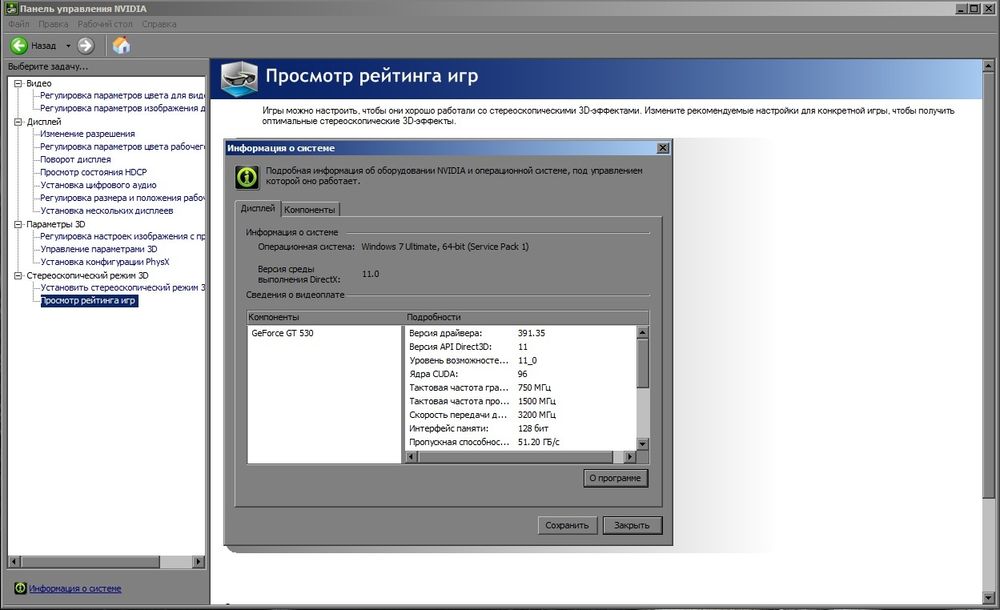Select GeForce GT 530 in components list
Viewport: 1000px width, 610px height.
pyautogui.click(x=282, y=333)
